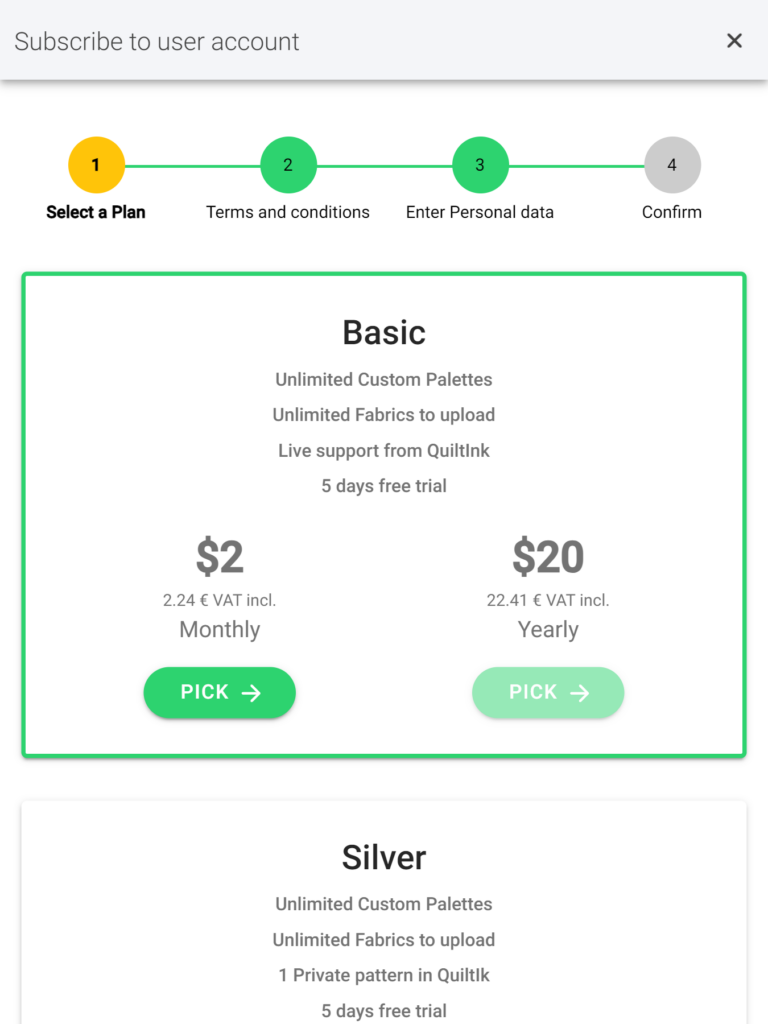Click the $2 monthly price
Image resolution: width=768 pixels, height=1024 pixels.
point(219,556)
